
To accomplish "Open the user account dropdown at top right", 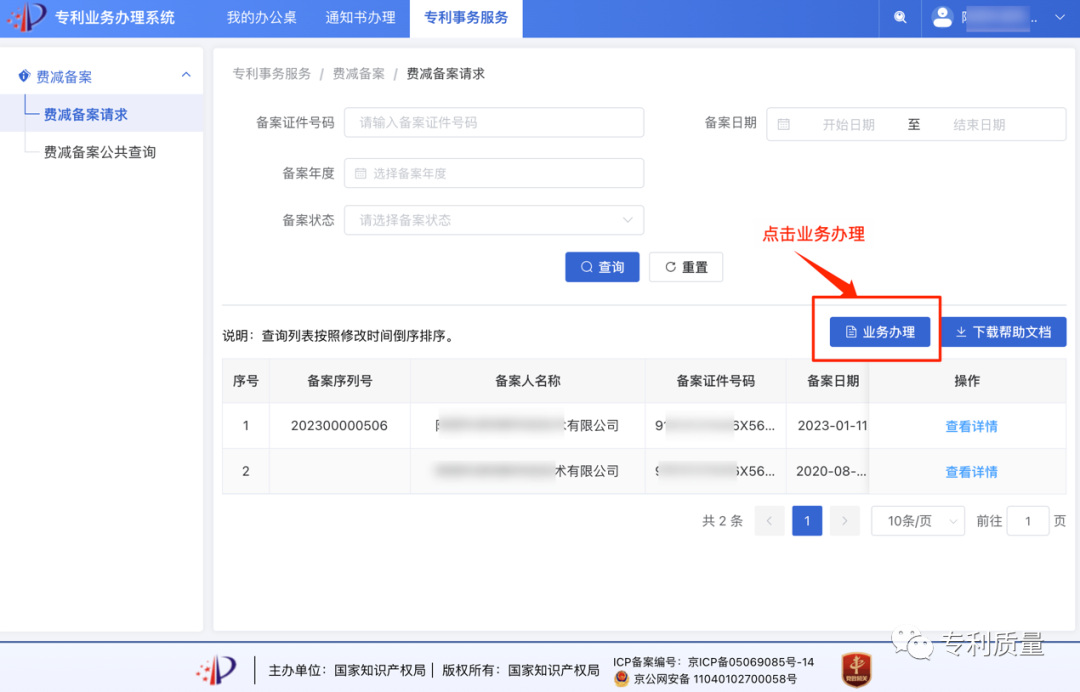I will point(1059,18).
